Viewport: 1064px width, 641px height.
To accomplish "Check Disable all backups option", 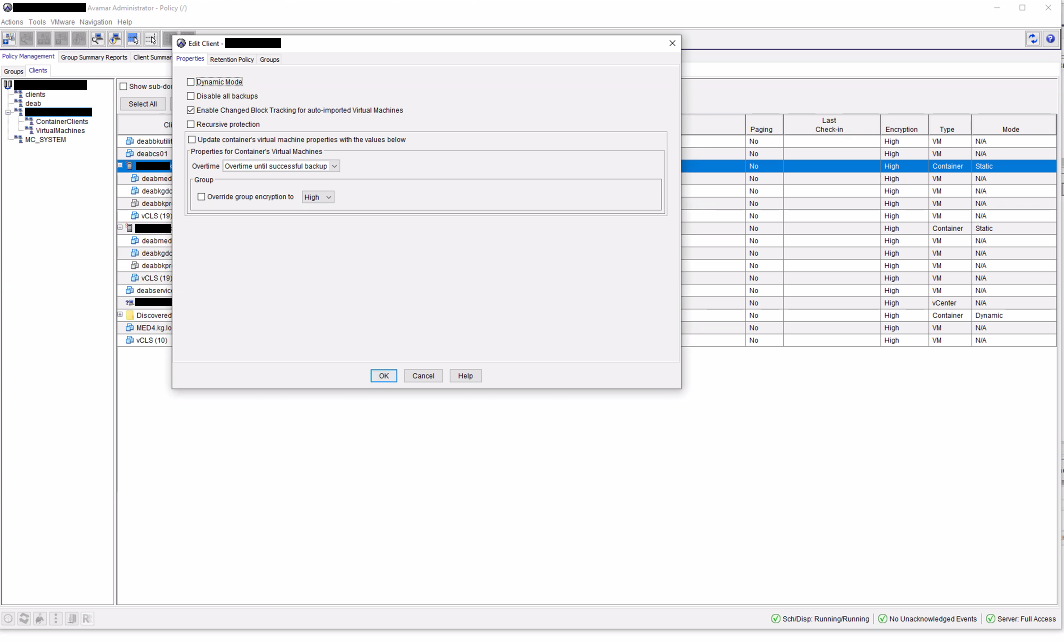I will pyautogui.click(x=191, y=96).
